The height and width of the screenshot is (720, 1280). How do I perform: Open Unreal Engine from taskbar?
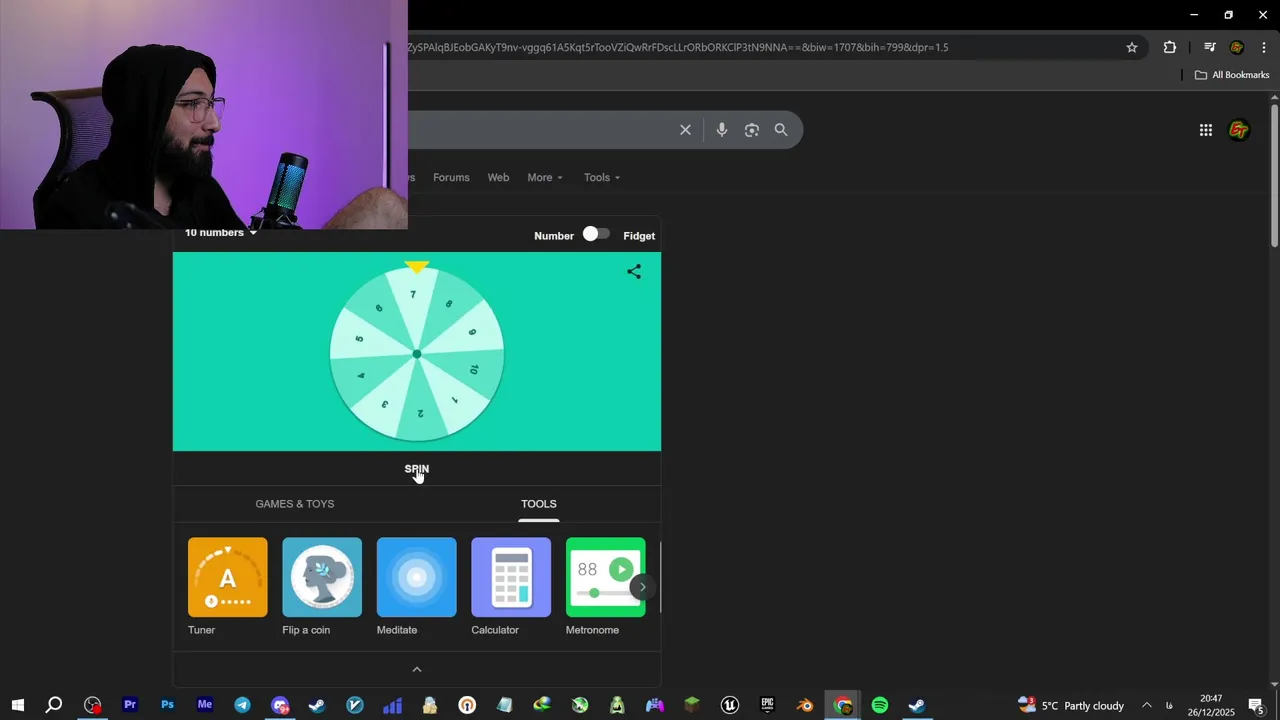pyautogui.click(x=730, y=705)
